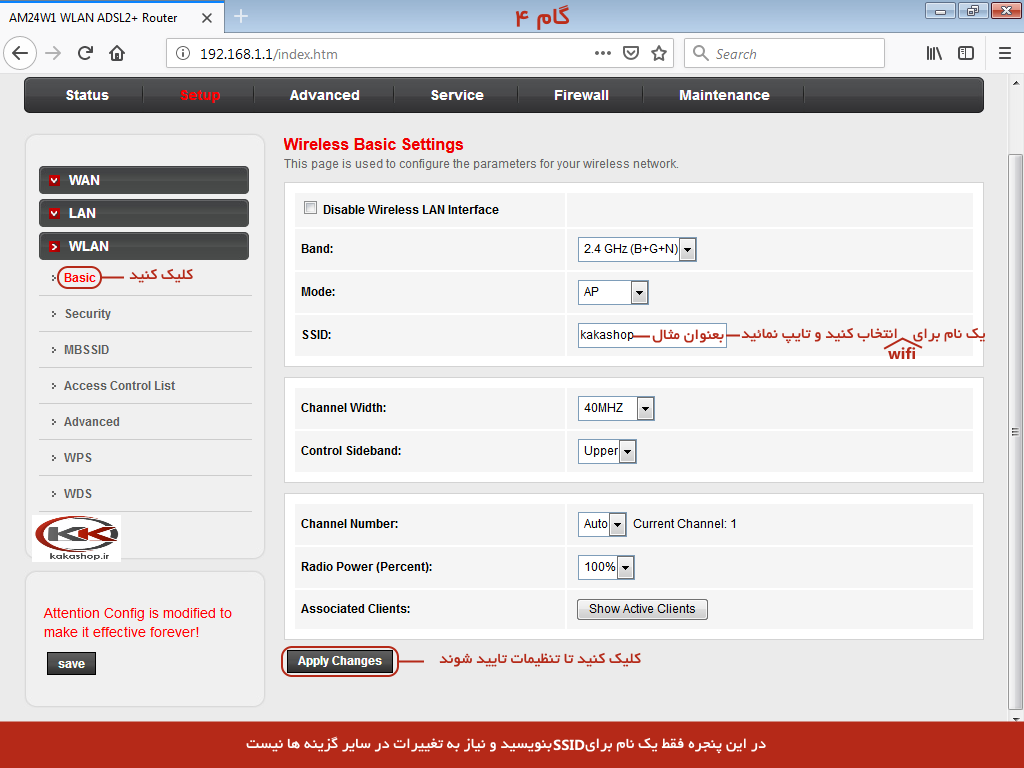Screen dimensions: 1024x768
Task: Open the Firewall tab
Action: (581, 95)
